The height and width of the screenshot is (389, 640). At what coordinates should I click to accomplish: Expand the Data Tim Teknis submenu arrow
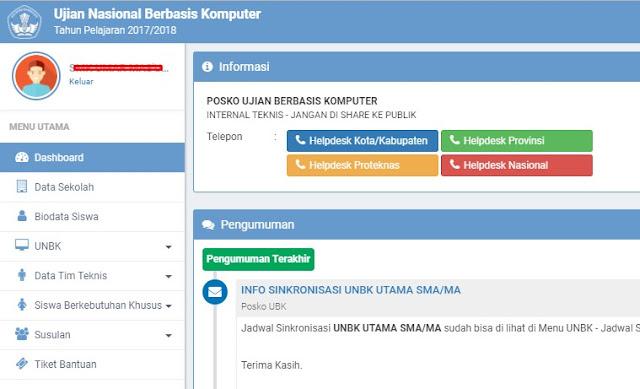(x=169, y=276)
